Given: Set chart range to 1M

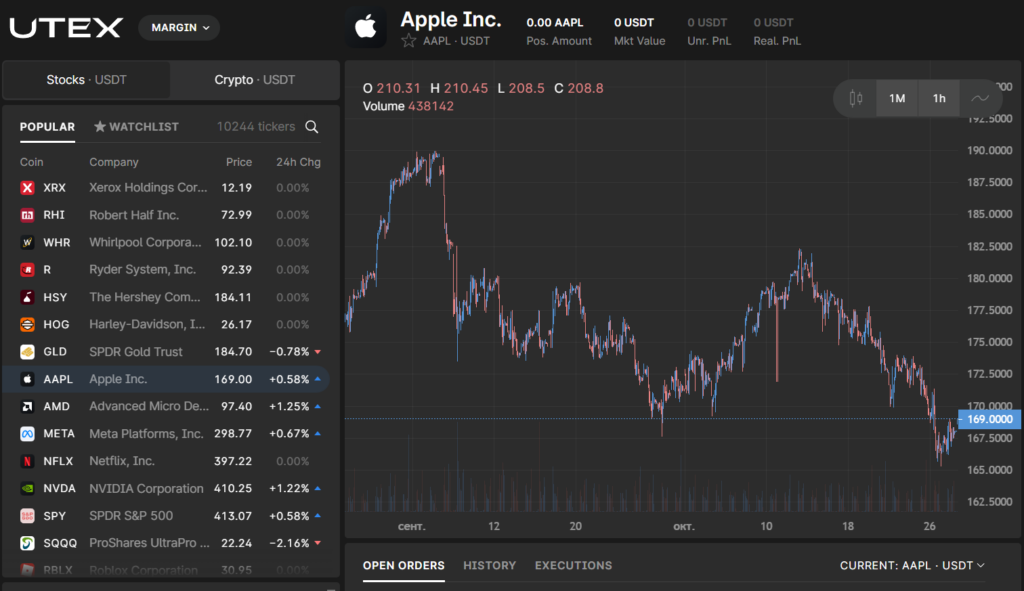Looking at the screenshot, I should coord(897,98).
